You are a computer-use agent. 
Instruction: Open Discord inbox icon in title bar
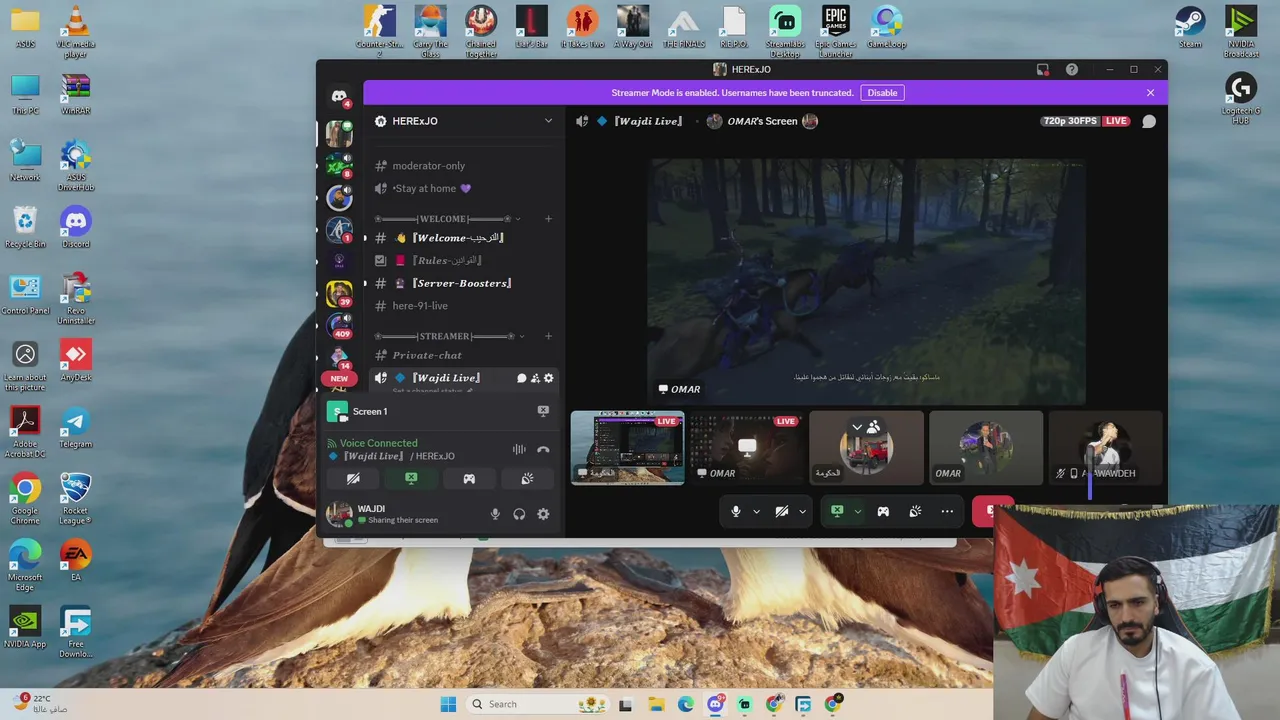[1043, 69]
